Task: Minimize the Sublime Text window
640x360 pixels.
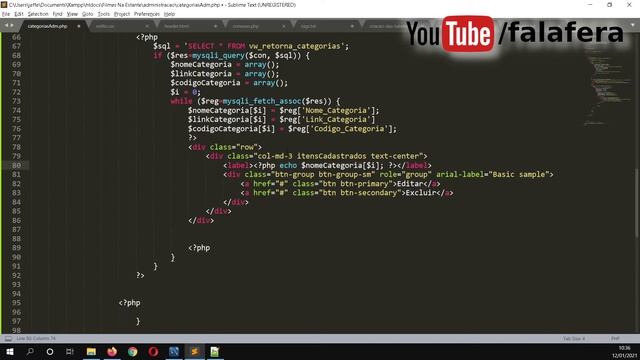Action: [x=590, y=4]
